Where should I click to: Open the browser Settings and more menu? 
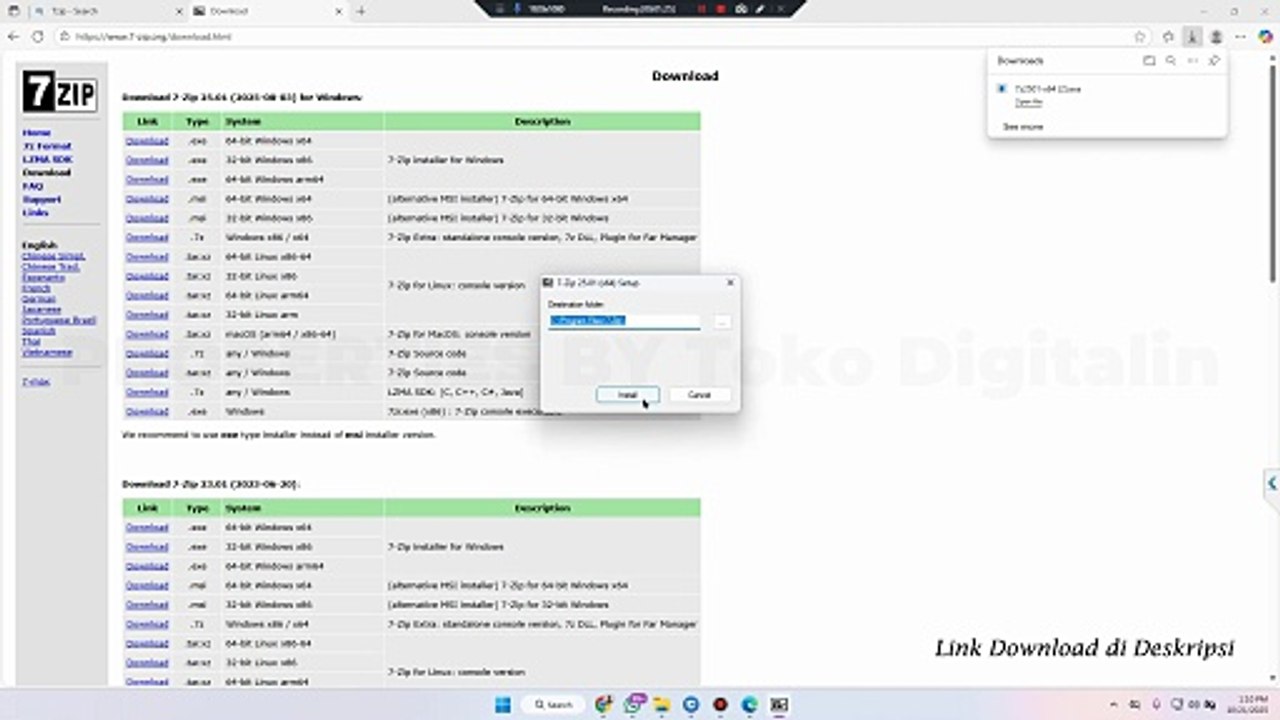coord(1241,36)
